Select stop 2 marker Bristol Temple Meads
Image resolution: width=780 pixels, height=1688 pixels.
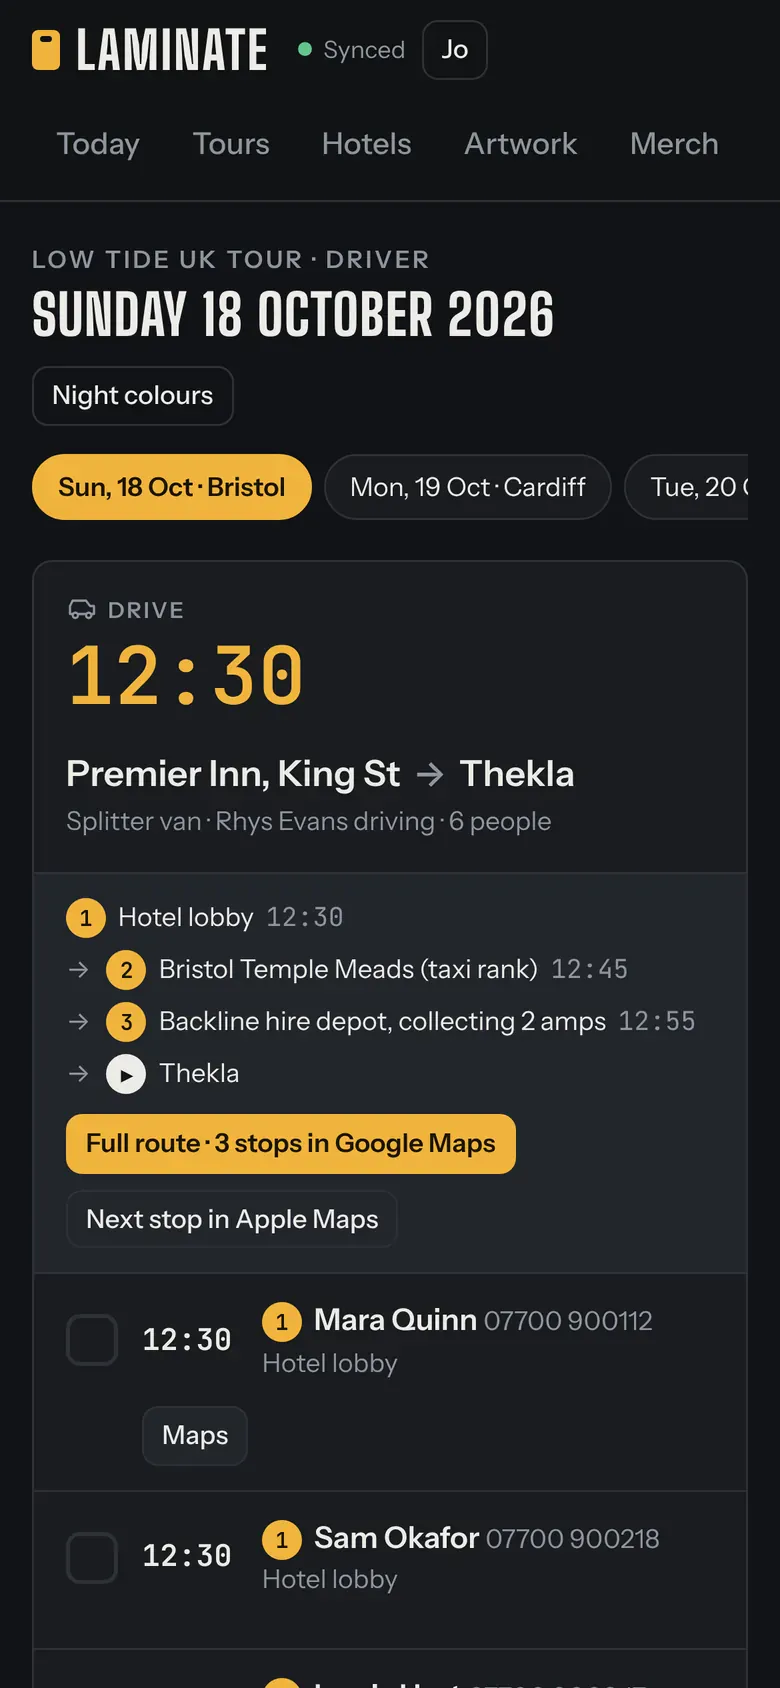126,970
